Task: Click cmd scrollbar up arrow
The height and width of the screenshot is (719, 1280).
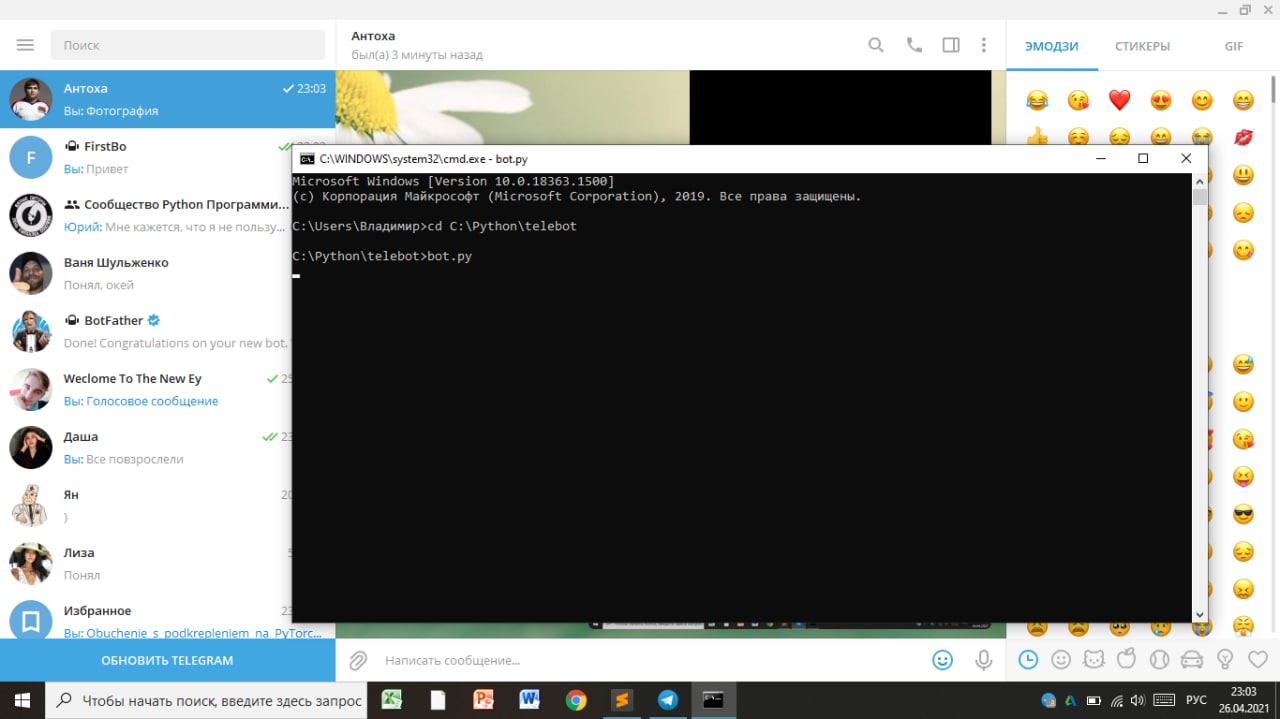Action: pos(1200,181)
